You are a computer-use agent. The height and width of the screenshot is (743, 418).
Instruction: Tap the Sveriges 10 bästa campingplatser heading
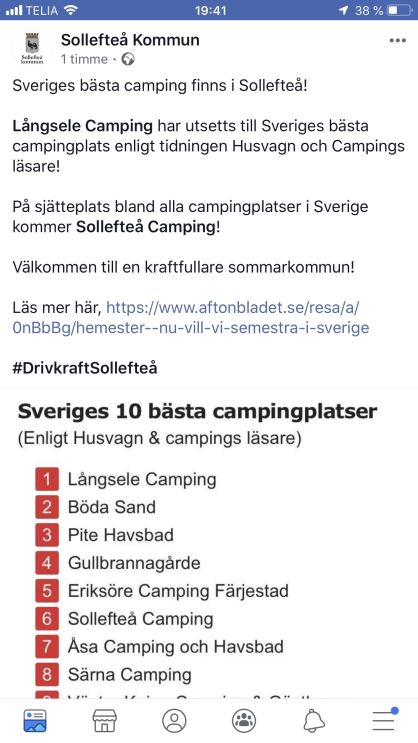pos(197,412)
